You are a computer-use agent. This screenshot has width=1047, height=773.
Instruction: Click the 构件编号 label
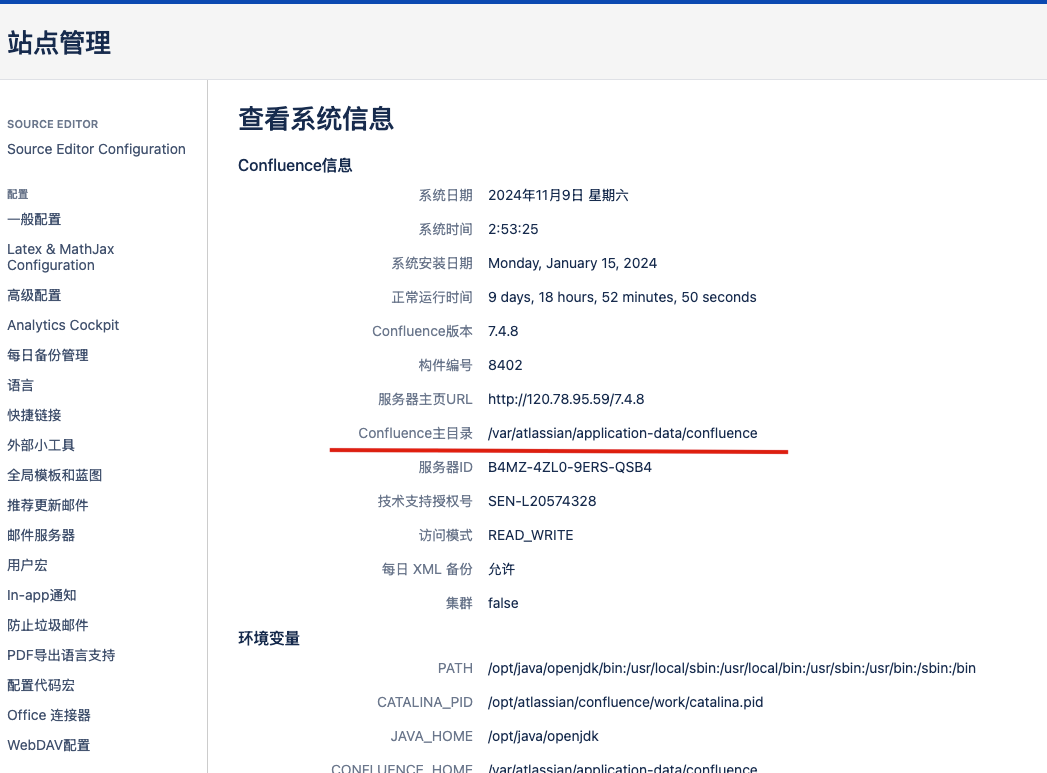point(445,366)
